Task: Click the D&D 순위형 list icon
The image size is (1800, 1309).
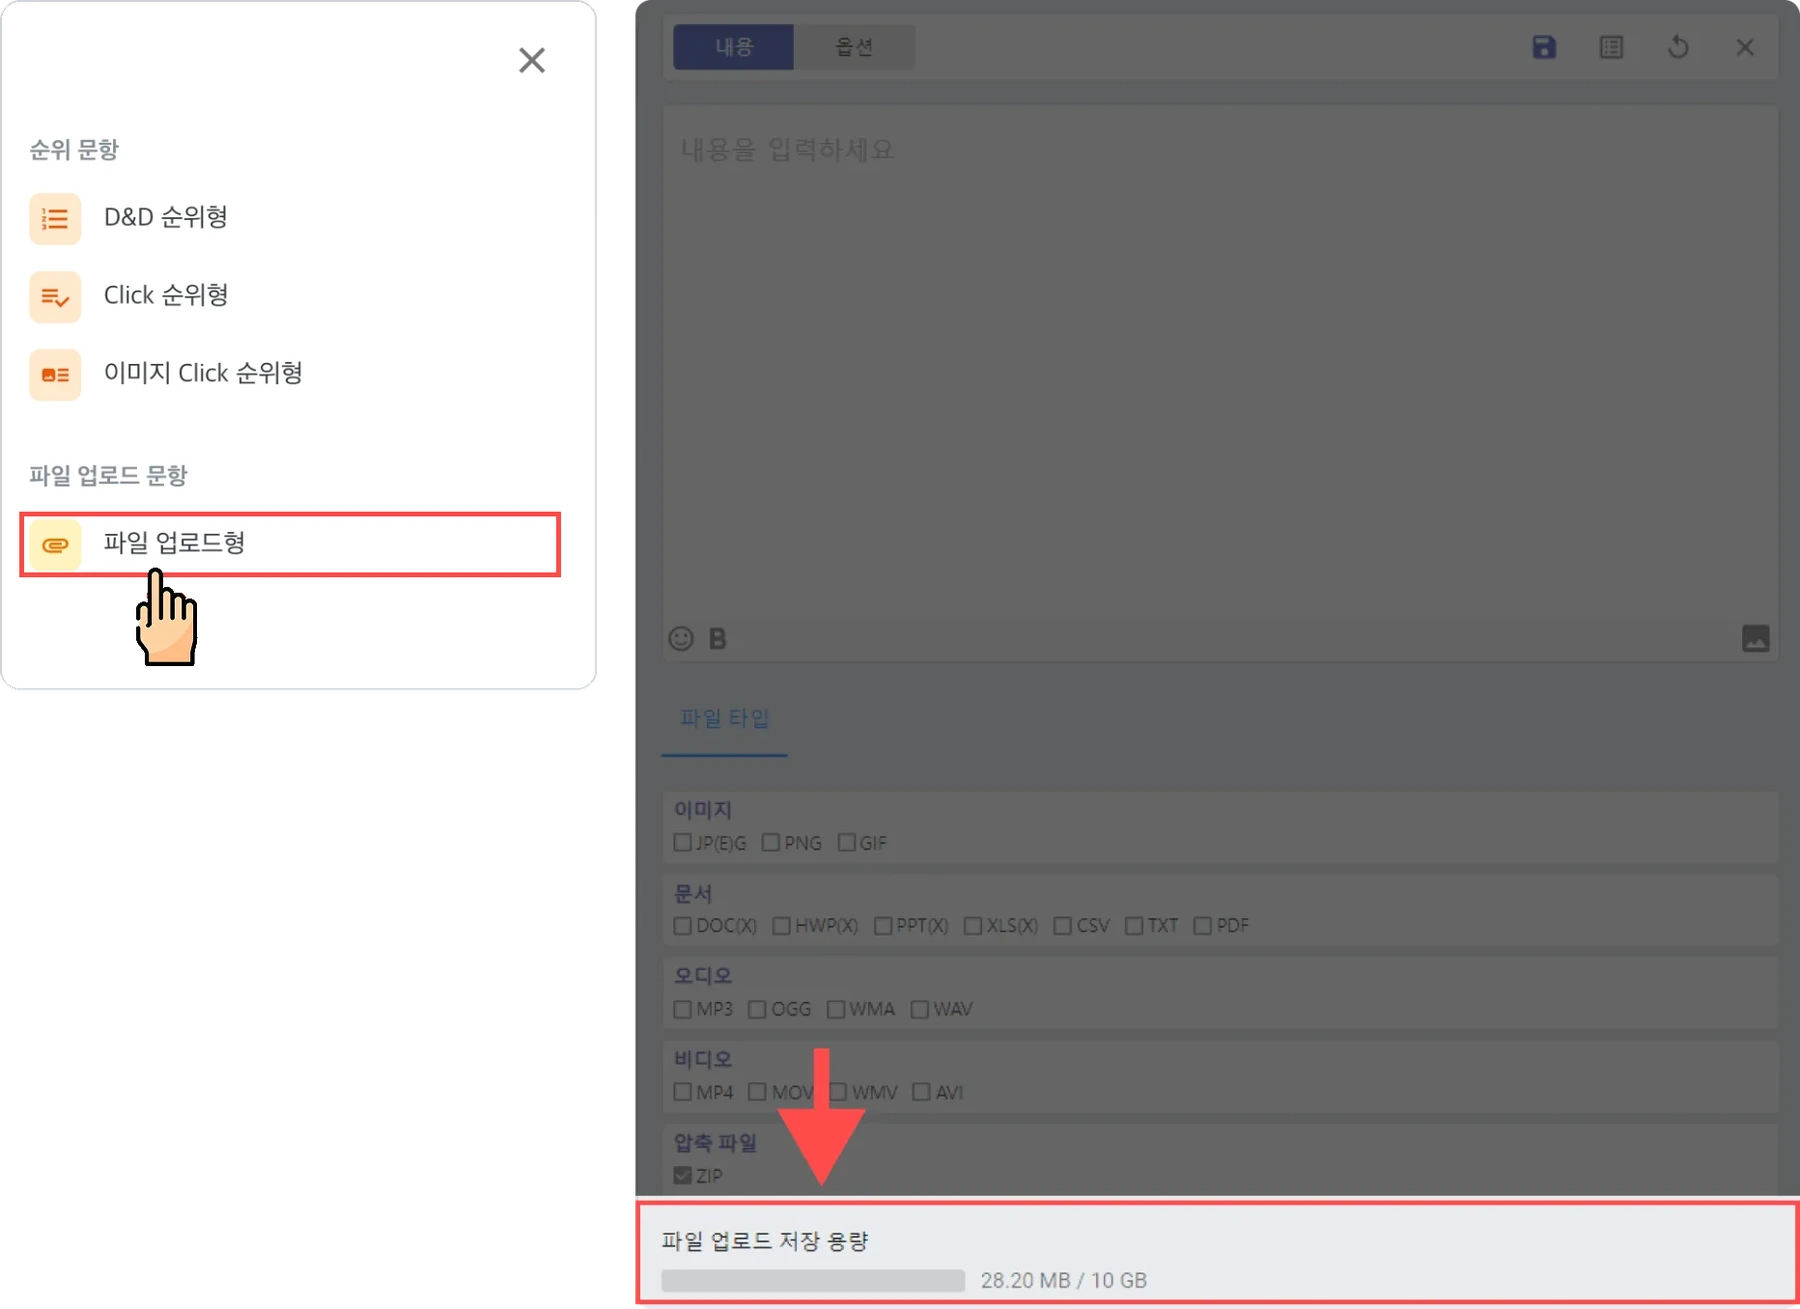Action: pyautogui.click(x=55, y=219)
